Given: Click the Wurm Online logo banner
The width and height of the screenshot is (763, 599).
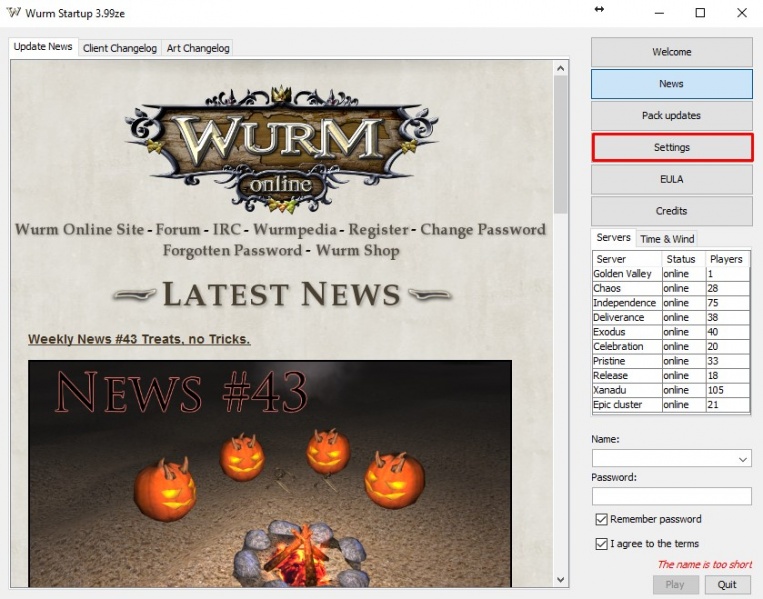Looking at the screenshot, I should coord(281,150).
